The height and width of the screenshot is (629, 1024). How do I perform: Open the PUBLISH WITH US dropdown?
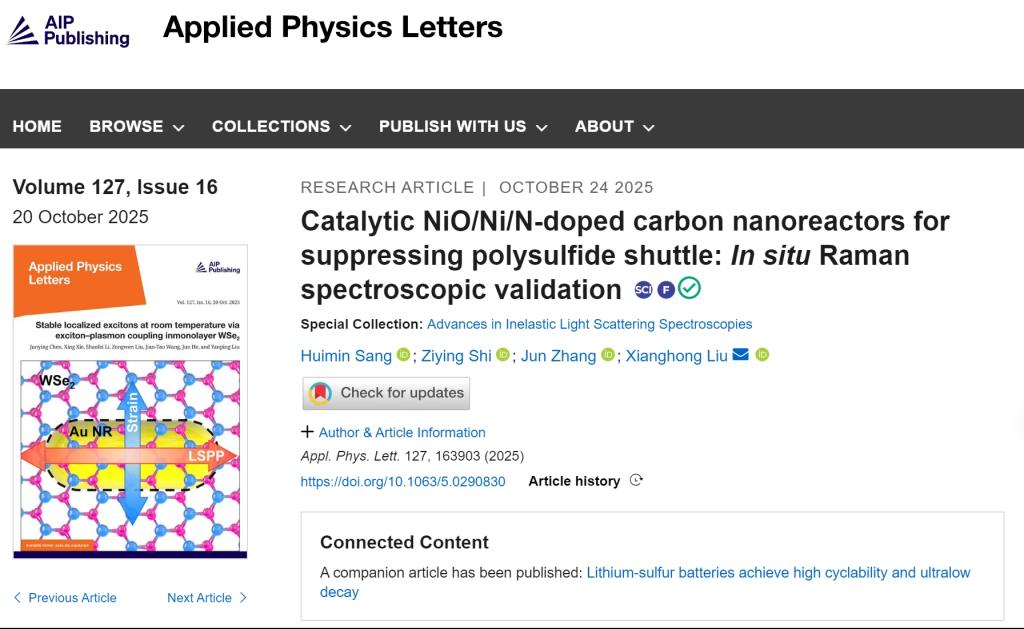[463, 126]
